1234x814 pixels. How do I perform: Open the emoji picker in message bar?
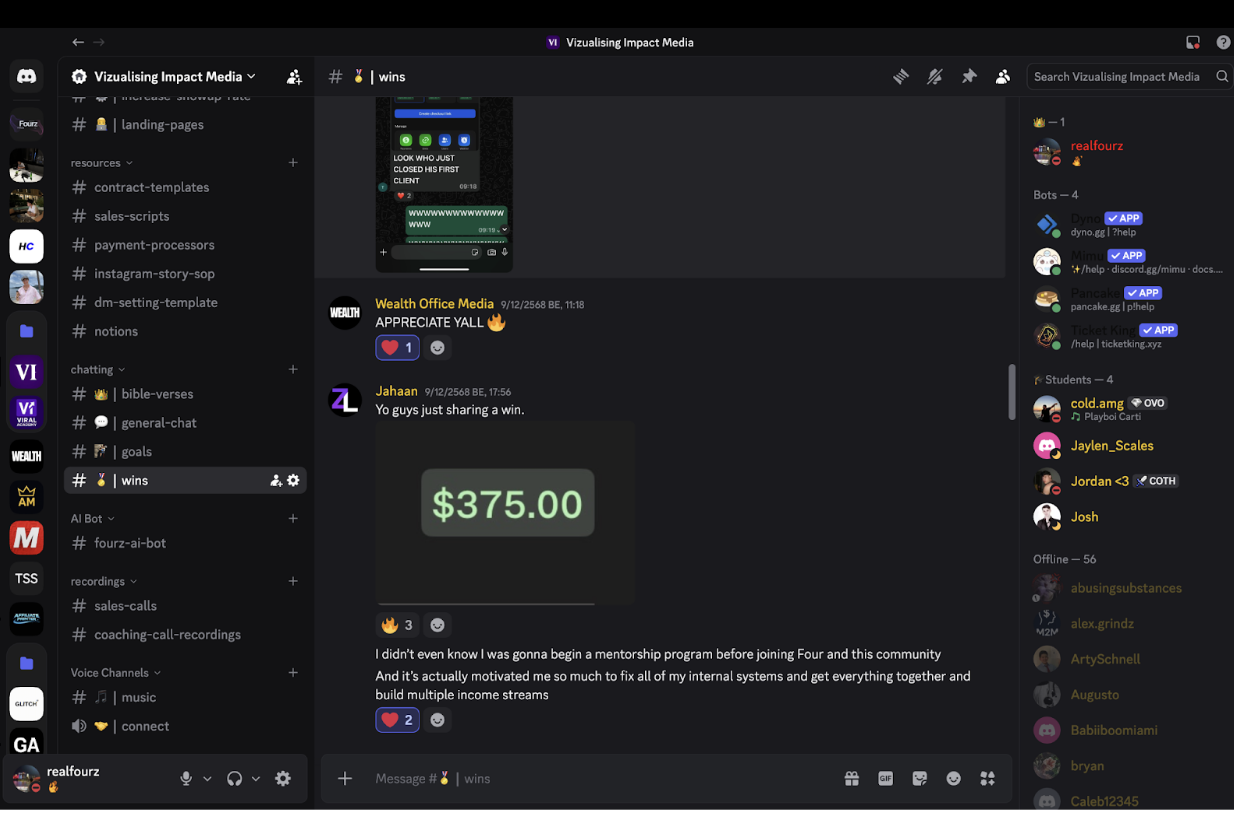pyautogui.click(x=954, y=778)
